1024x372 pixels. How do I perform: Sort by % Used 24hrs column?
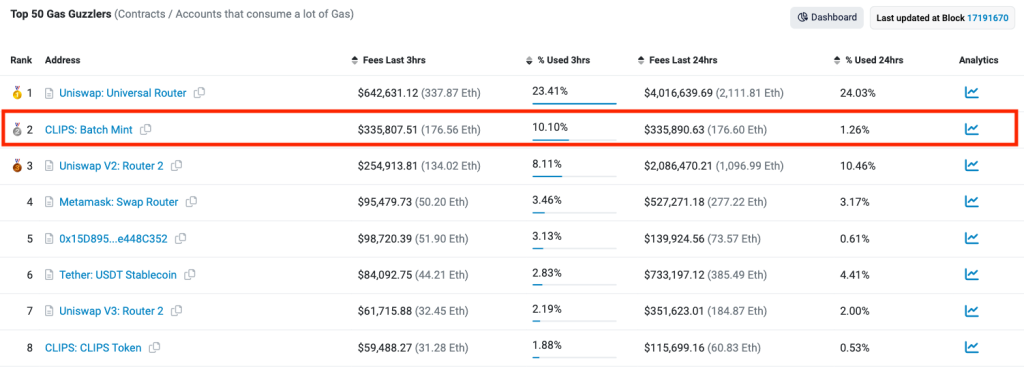coord(869,60)
